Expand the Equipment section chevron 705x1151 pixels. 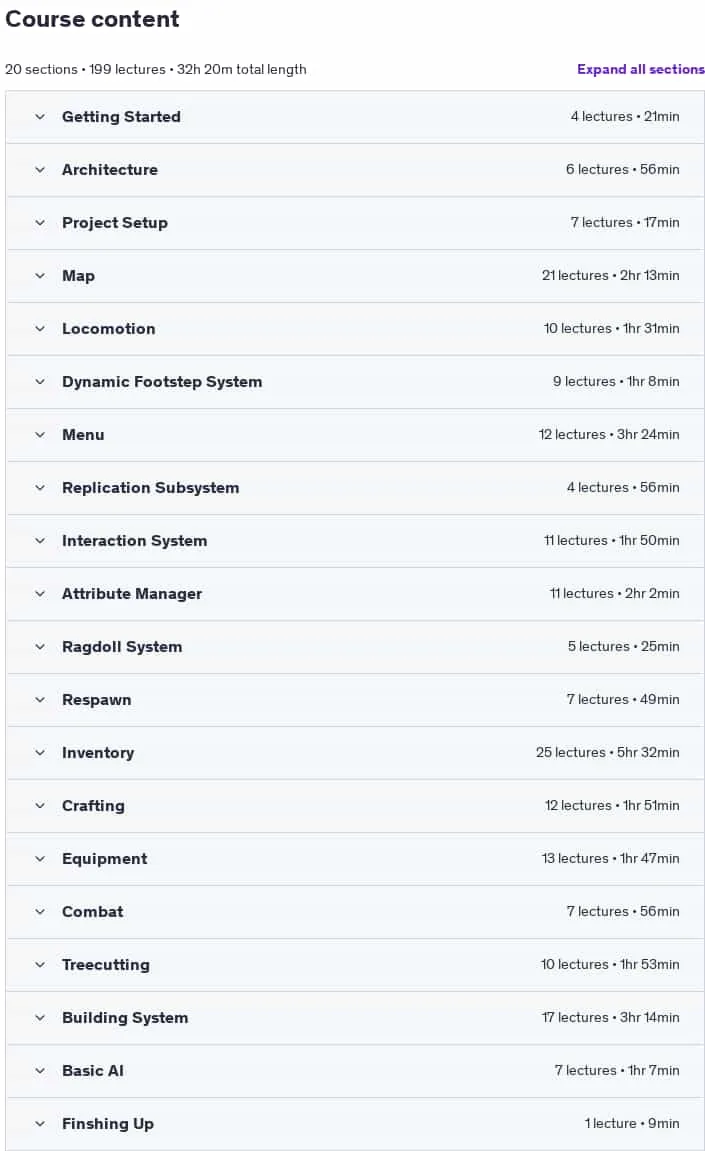pos(40,859)
